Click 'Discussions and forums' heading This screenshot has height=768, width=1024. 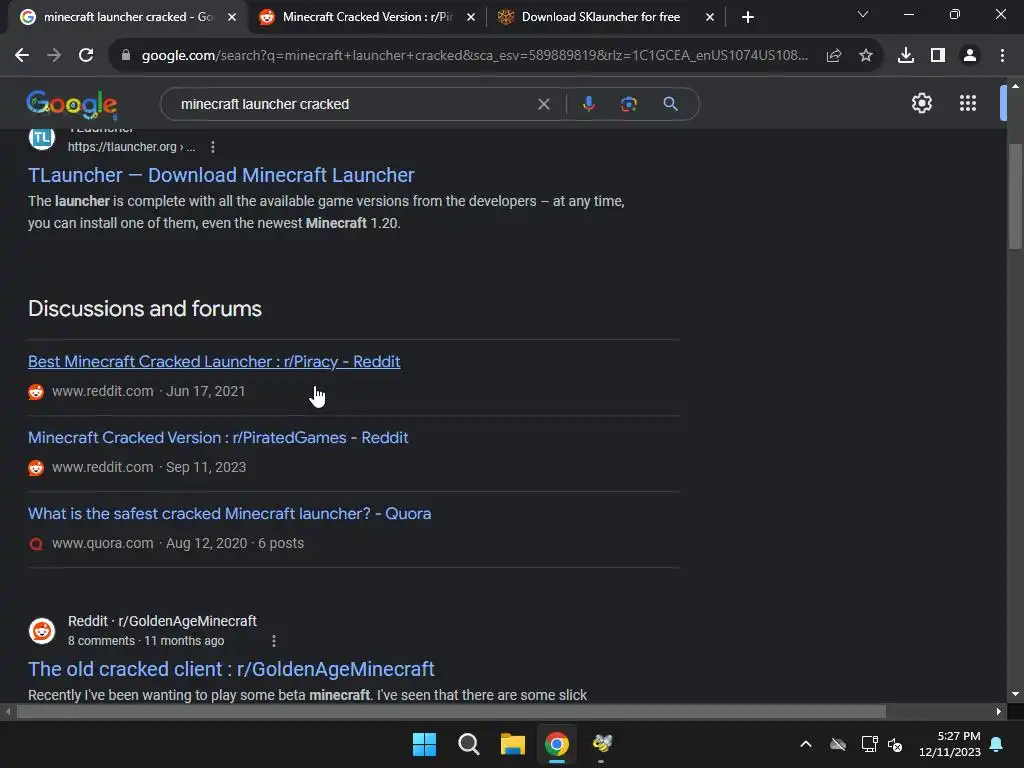[145, 308]
